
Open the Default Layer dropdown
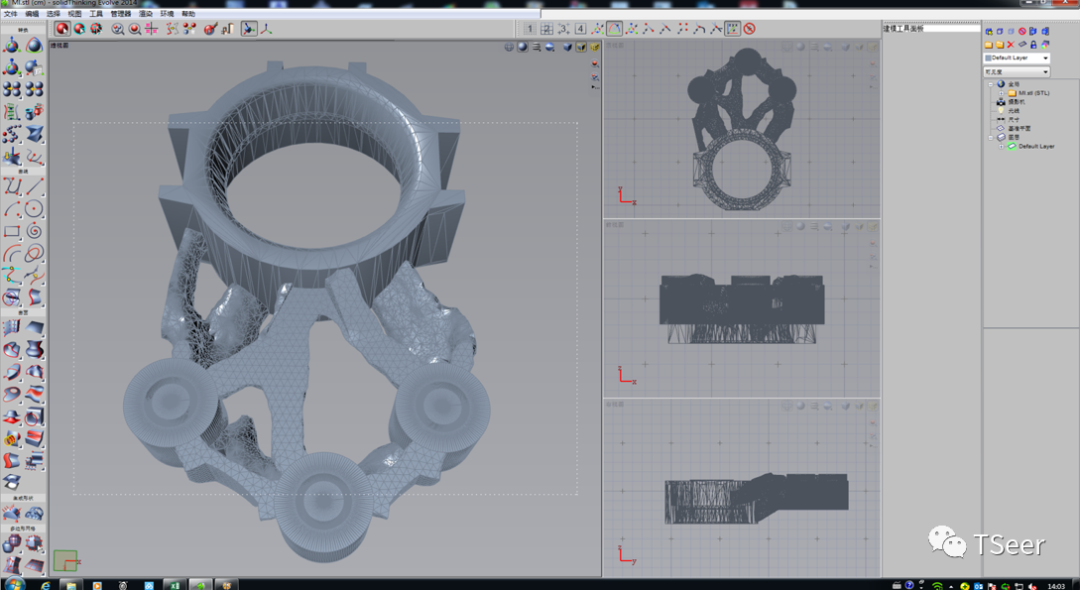[1046, 59]
